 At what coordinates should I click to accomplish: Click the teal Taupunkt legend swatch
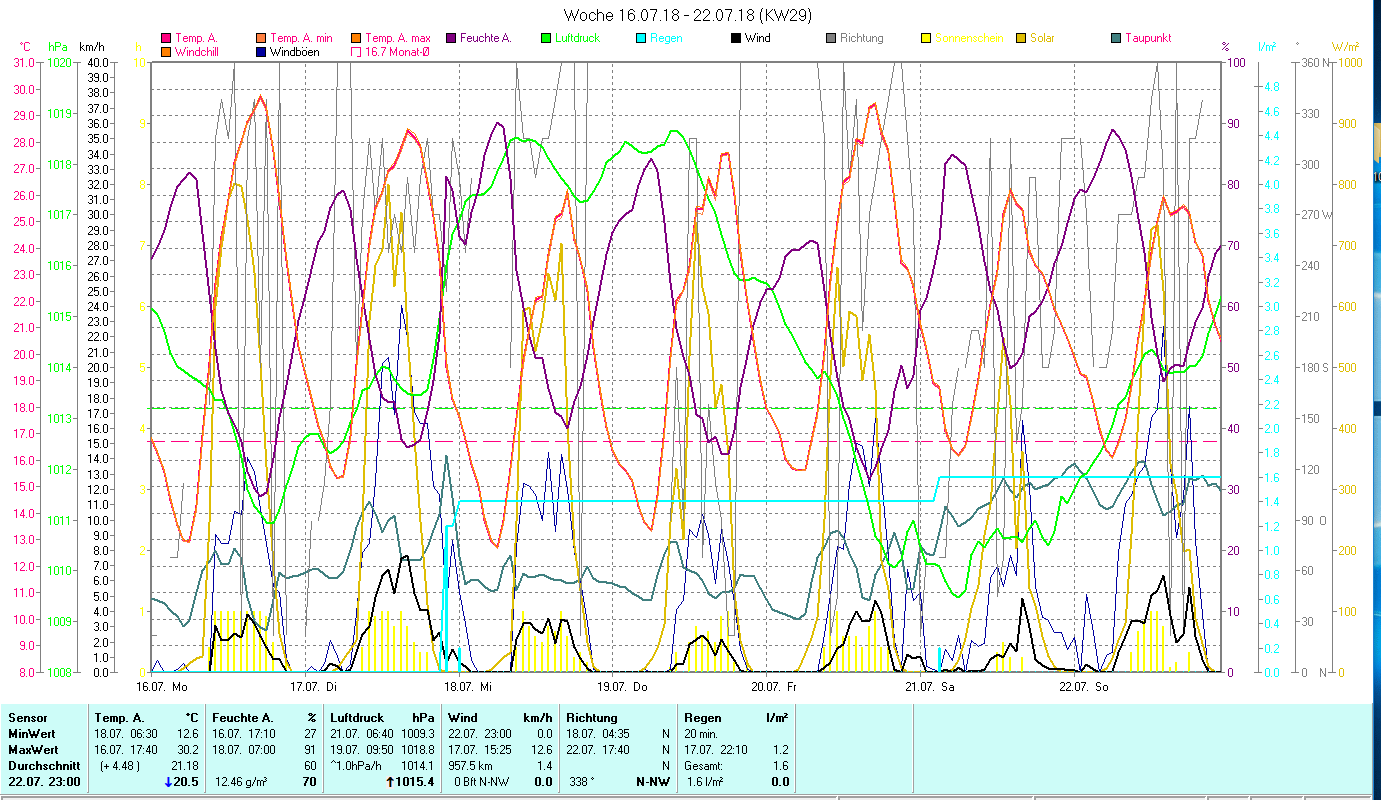point(1116,38)
